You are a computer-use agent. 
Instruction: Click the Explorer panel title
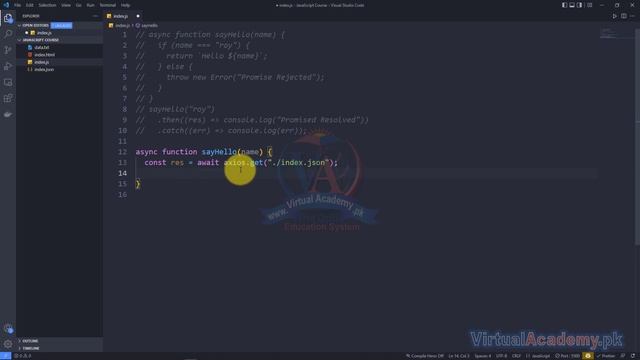[31, 16]
